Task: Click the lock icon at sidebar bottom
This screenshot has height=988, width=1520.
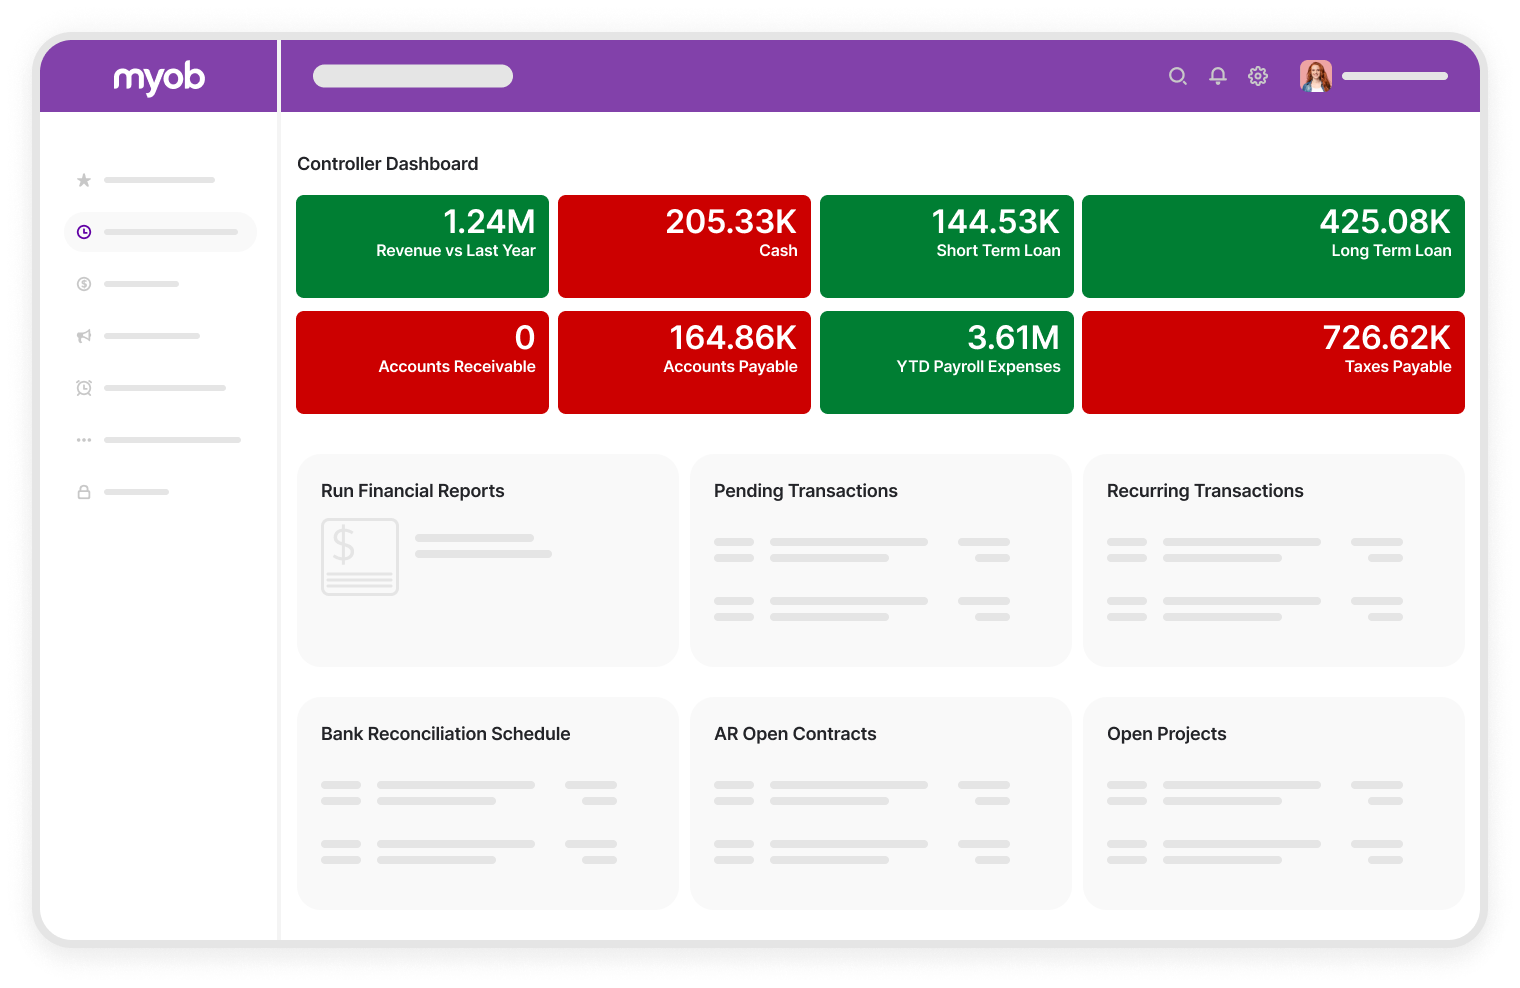Action: pos(84,492)
